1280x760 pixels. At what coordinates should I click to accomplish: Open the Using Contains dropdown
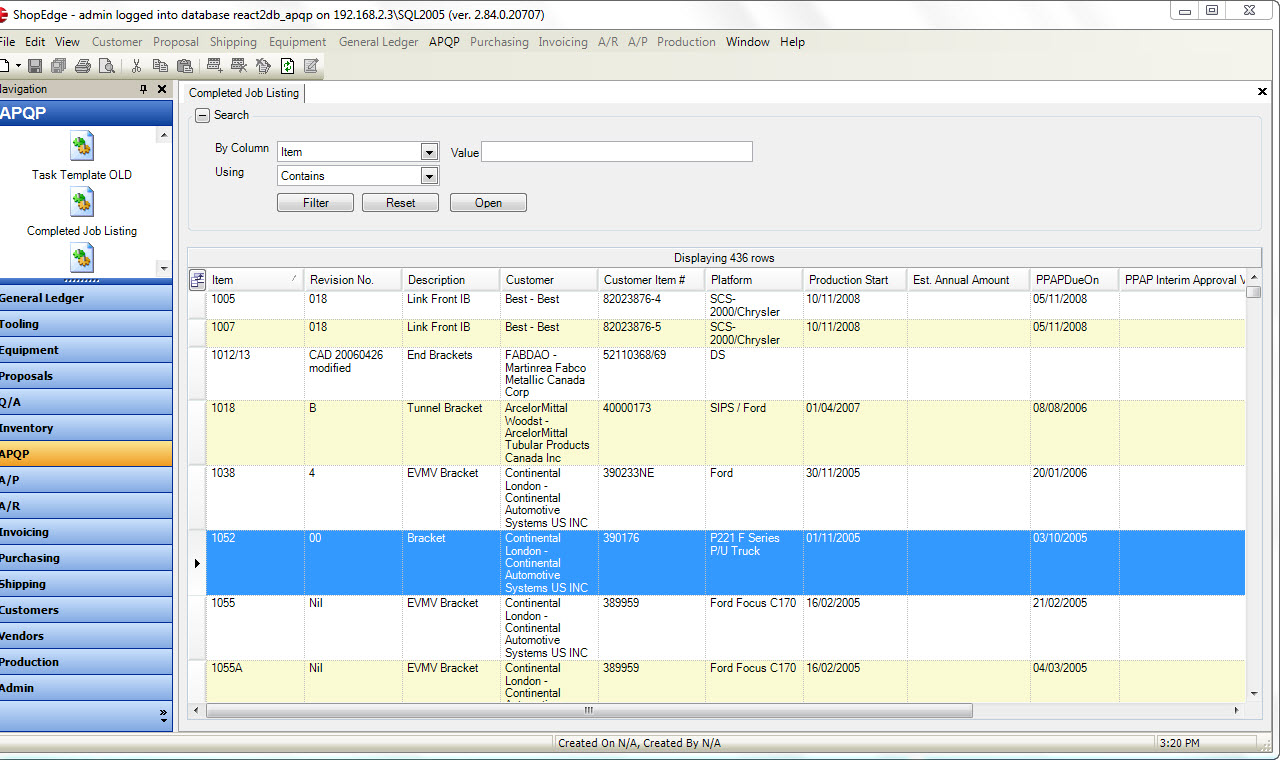click(429, 176)
